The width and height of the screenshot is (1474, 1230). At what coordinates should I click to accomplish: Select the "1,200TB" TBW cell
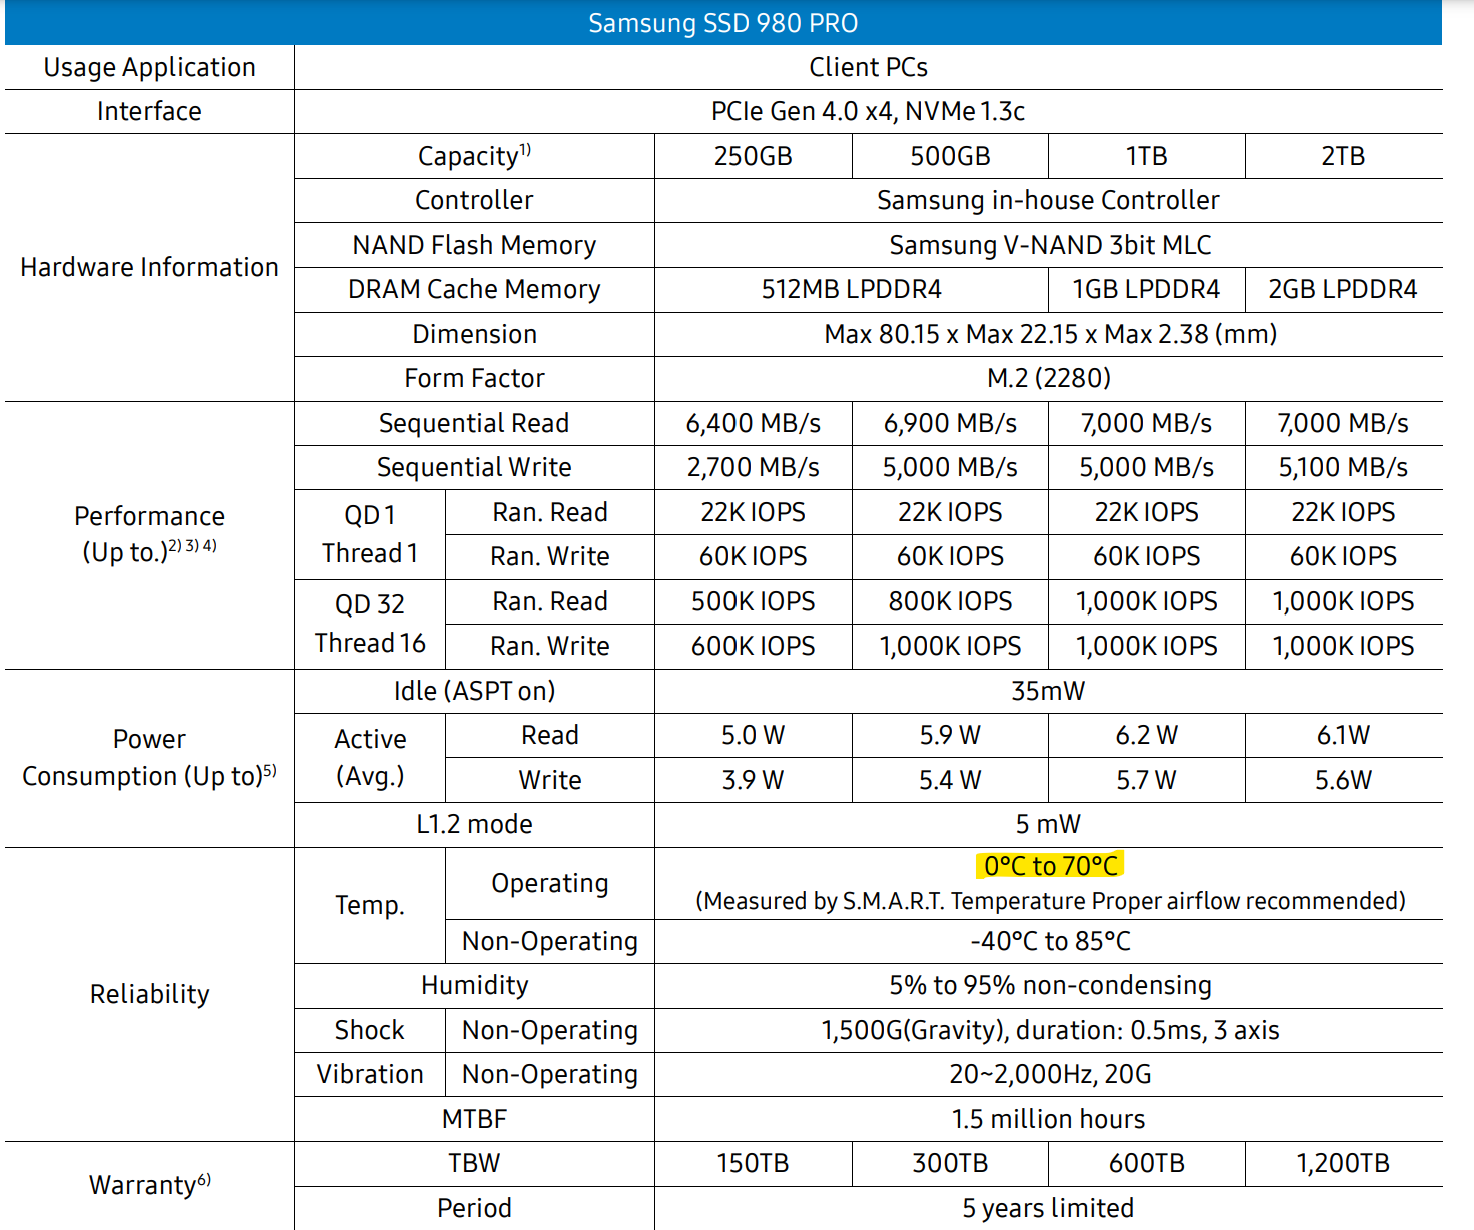[x=1343, y=1163]
